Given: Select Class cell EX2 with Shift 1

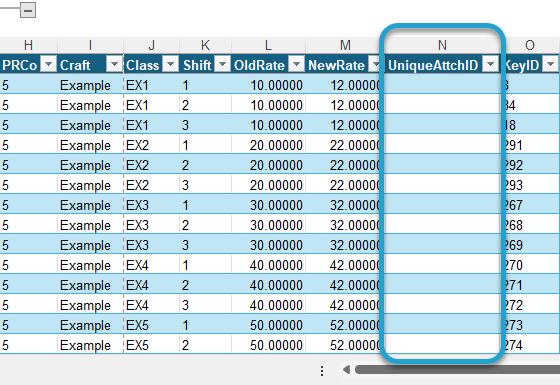Looking at the screenshot, I should tap(151, 145).
